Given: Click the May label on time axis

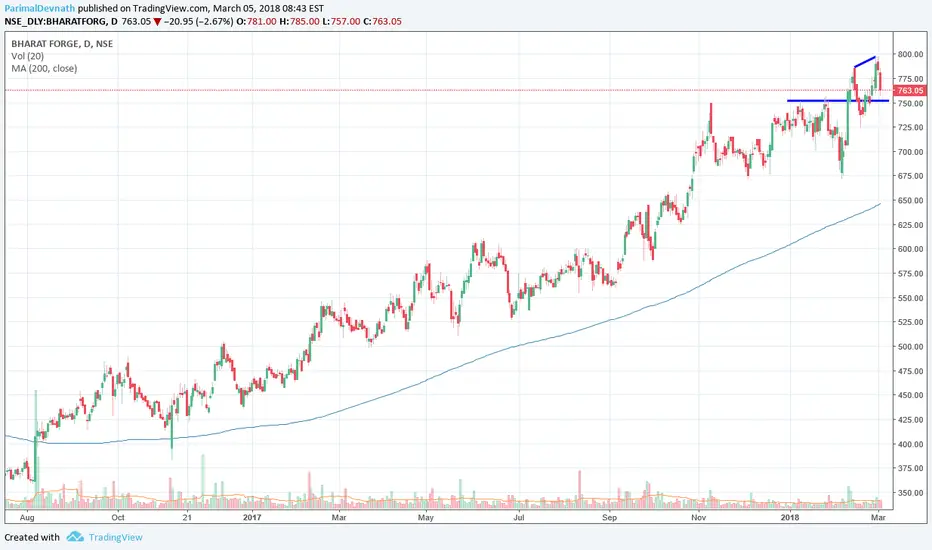Looking at the screenshot, I should tap(426, 517).
